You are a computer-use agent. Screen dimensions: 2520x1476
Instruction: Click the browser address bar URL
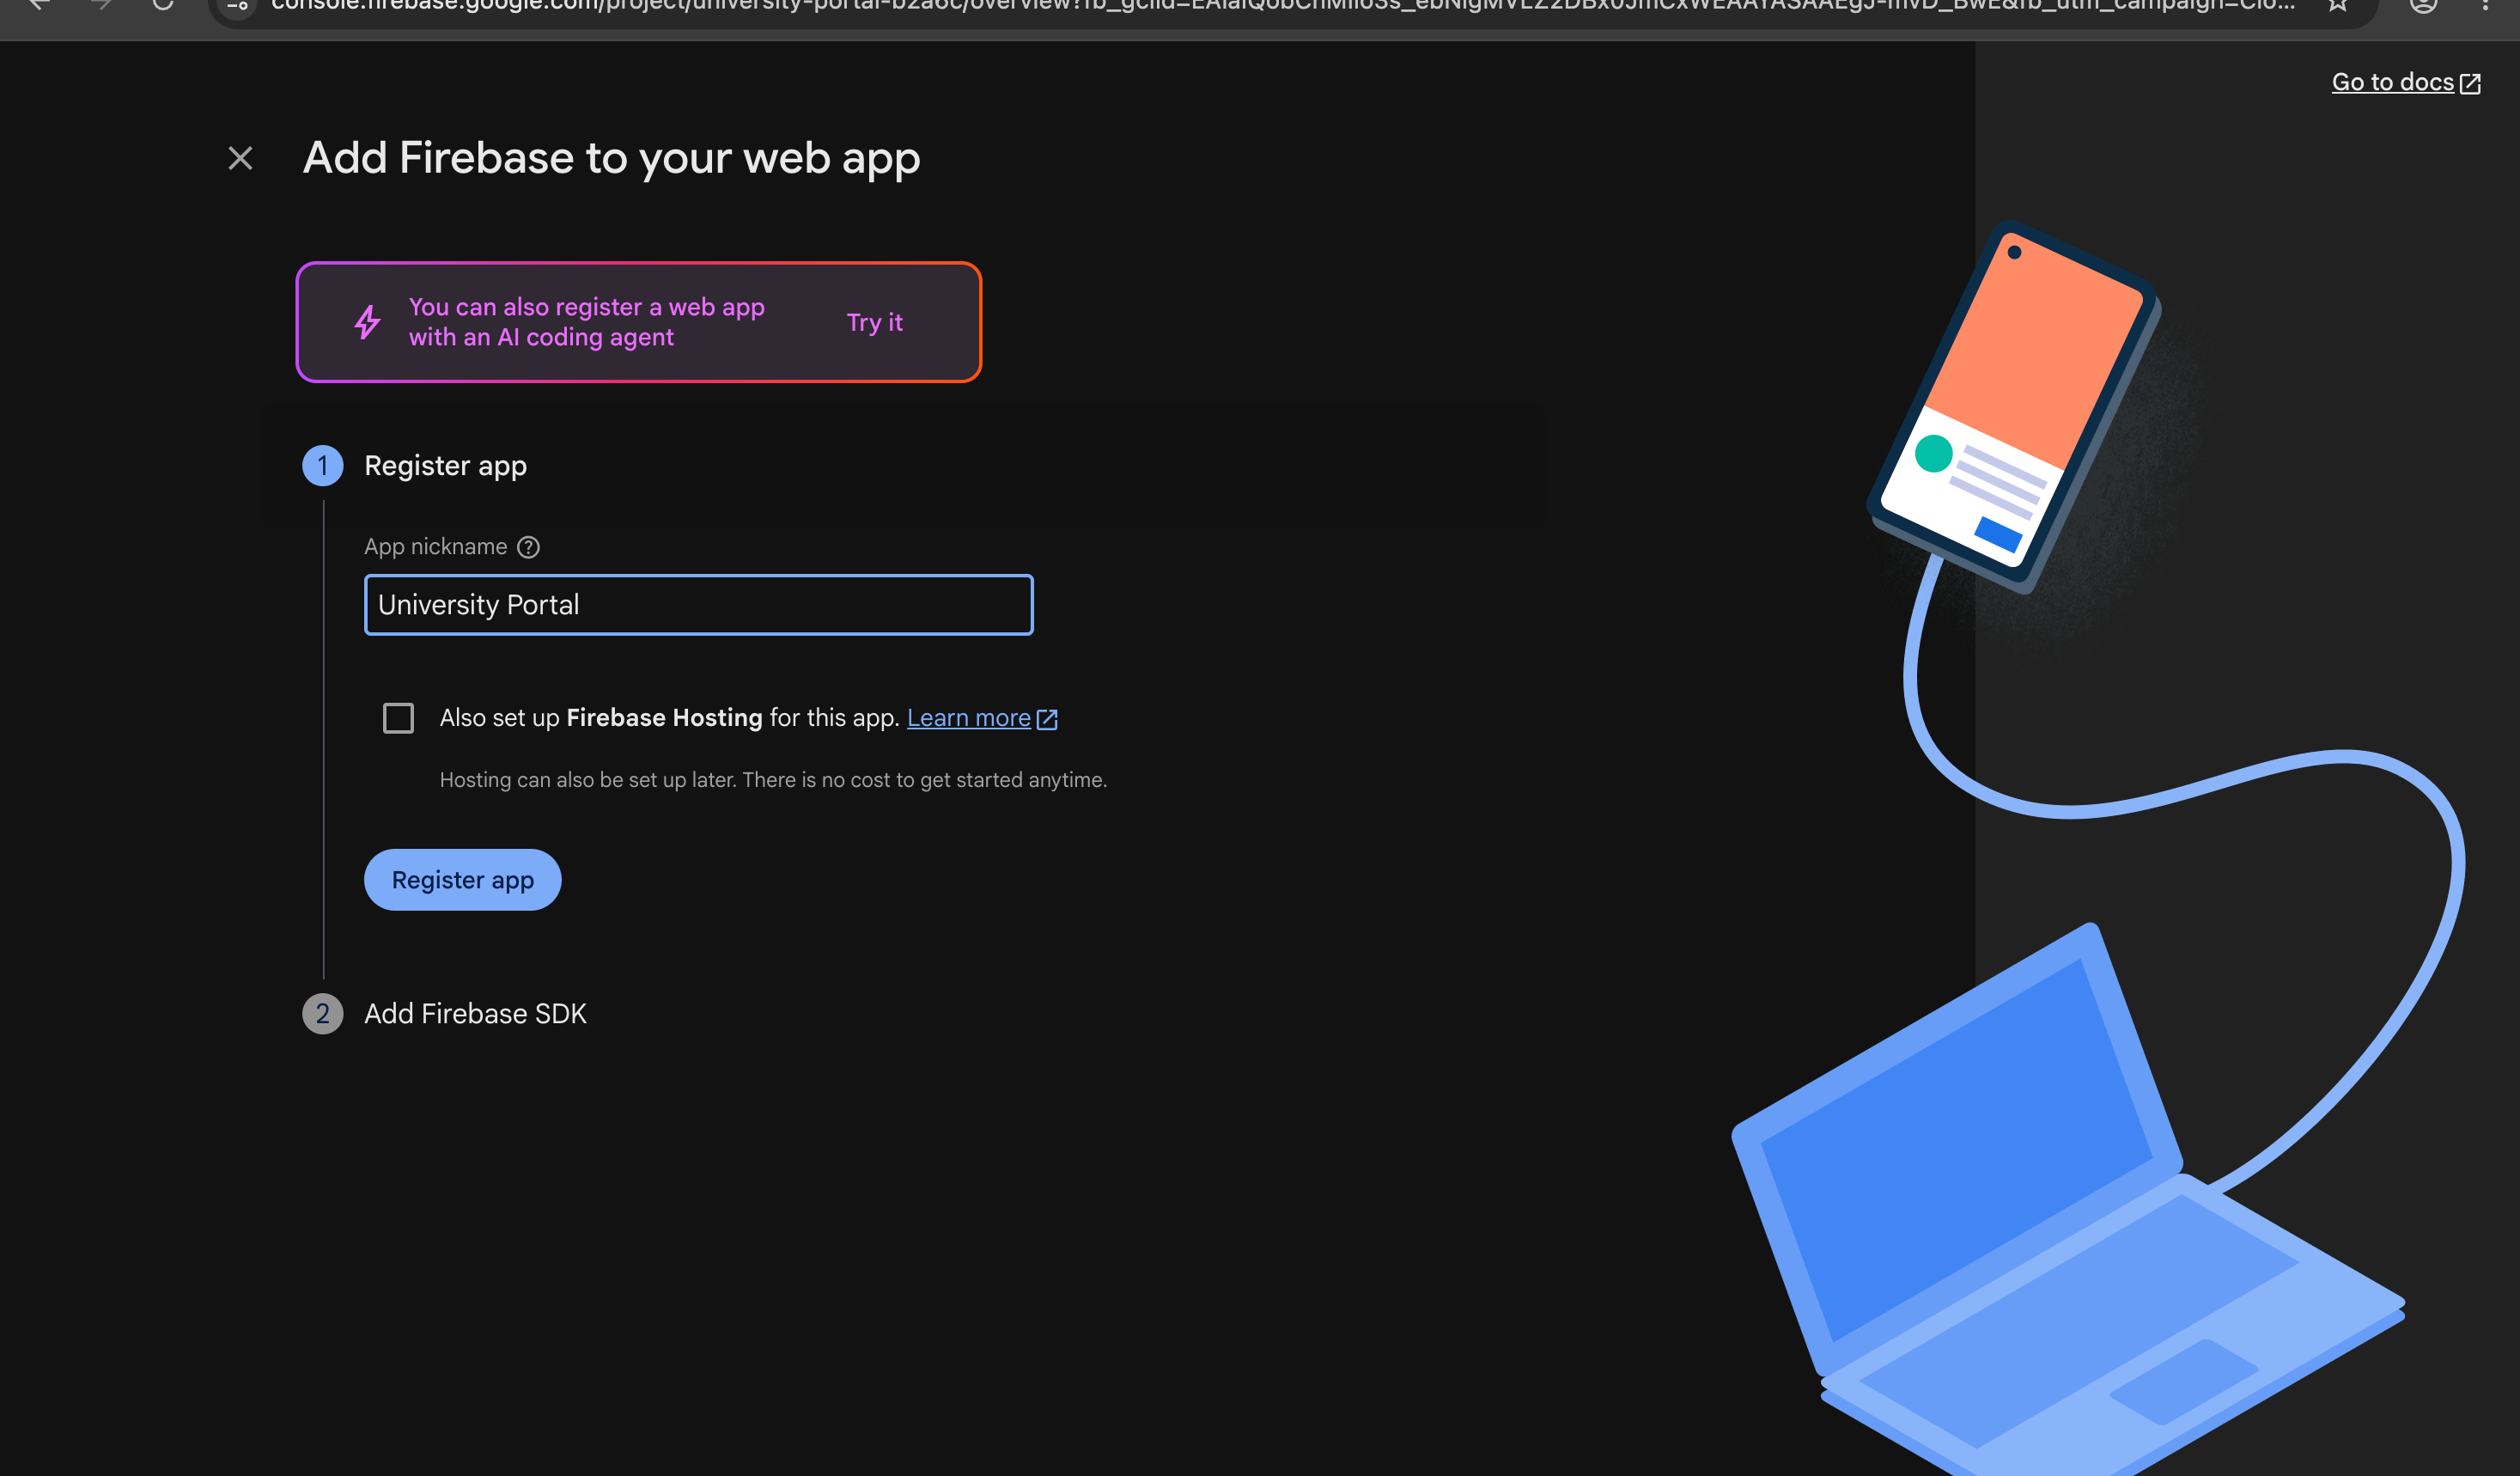coord(1282,6)
